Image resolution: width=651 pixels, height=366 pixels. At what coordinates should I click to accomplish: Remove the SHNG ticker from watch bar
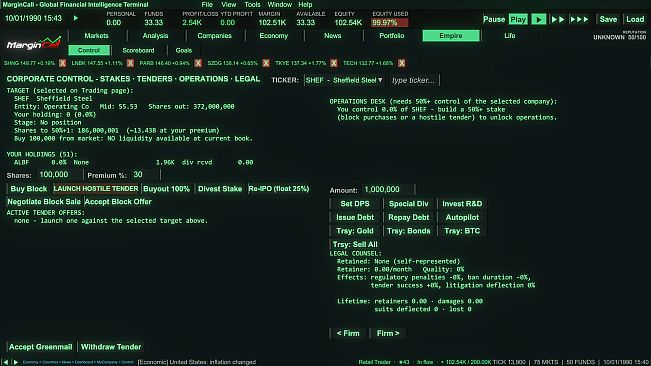point(62,63)
